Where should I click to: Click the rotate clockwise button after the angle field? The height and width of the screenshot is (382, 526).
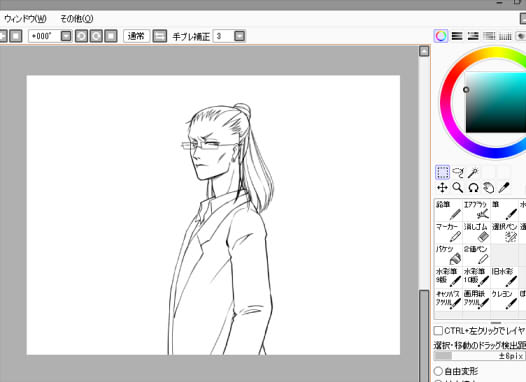[96, 36]
